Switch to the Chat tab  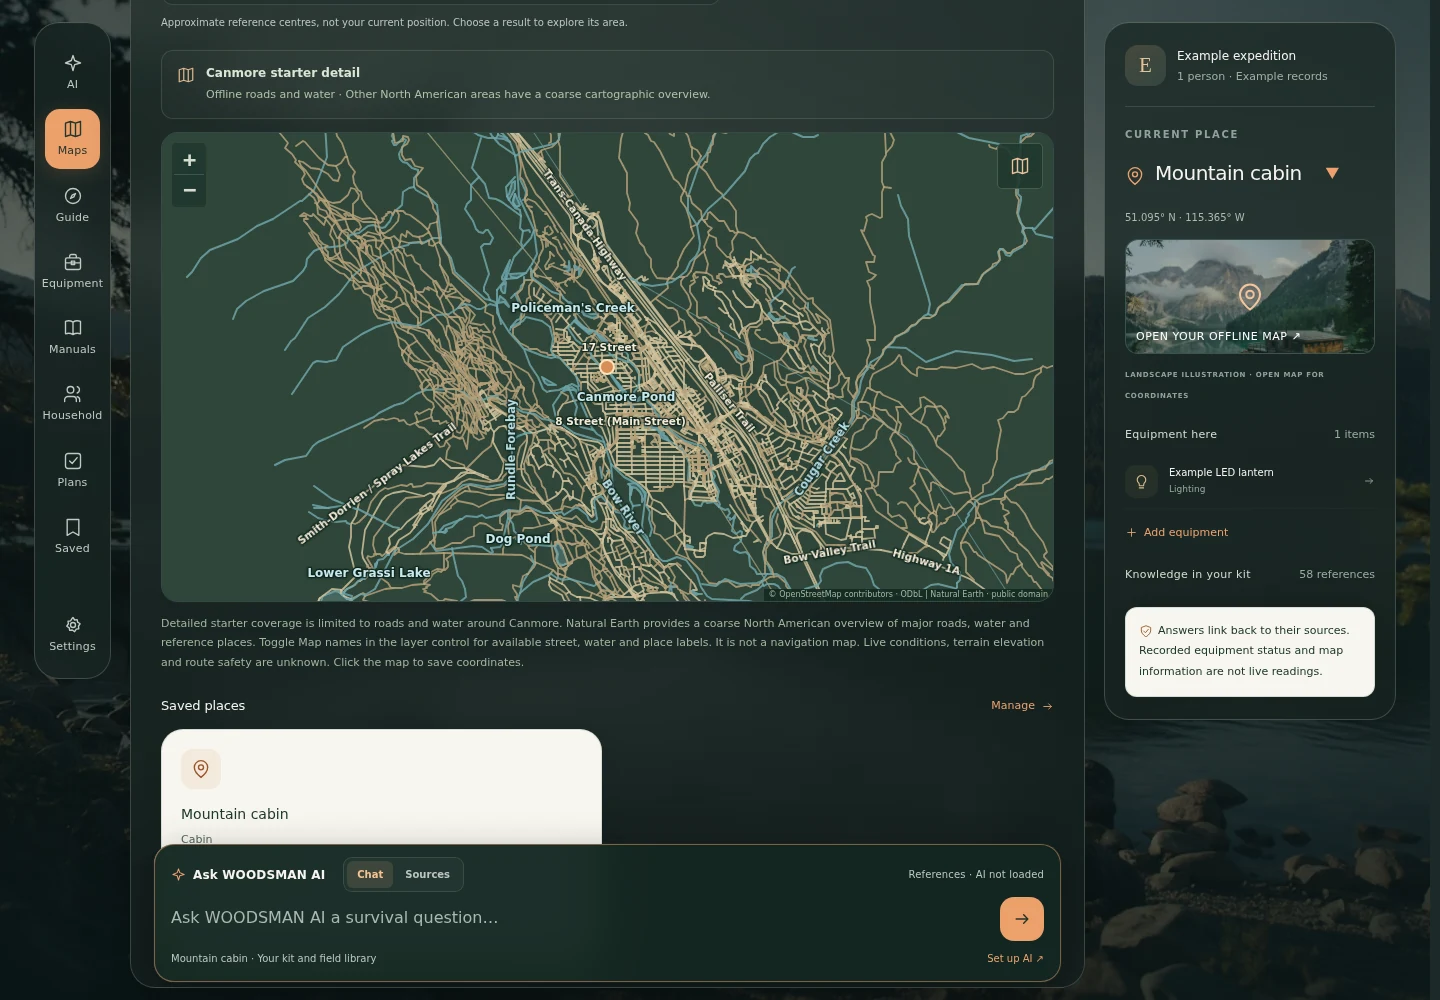tap(370, 874)
